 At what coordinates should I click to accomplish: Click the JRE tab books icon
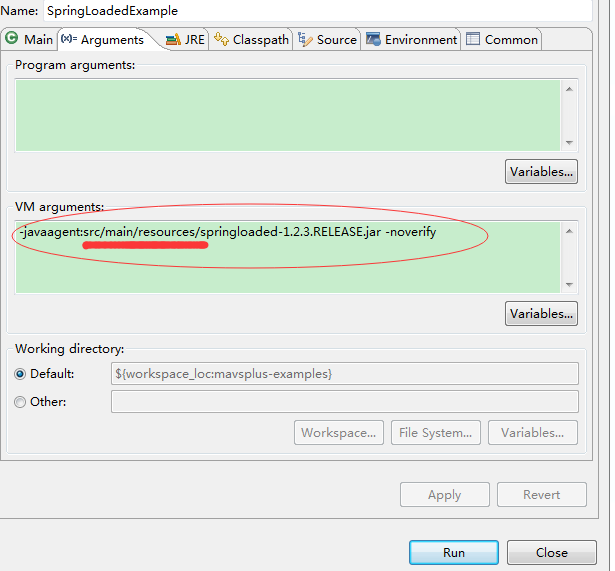click(x=173, y=39)
